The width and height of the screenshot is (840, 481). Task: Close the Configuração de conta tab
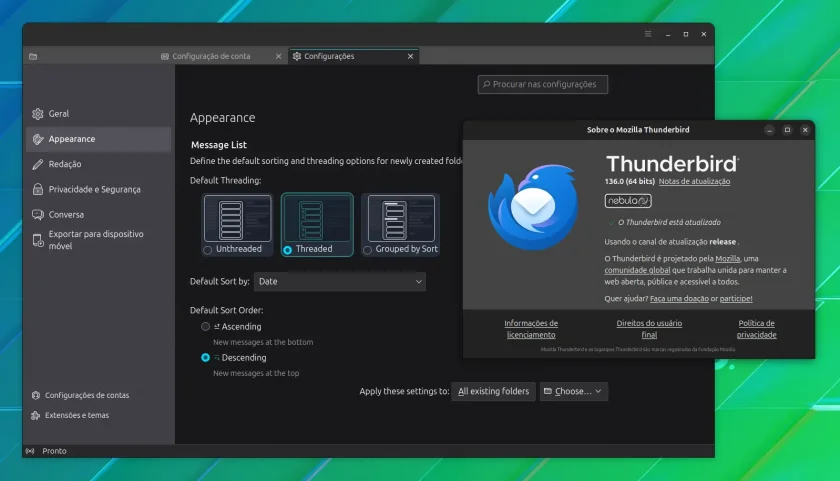[x=278, y=56]
